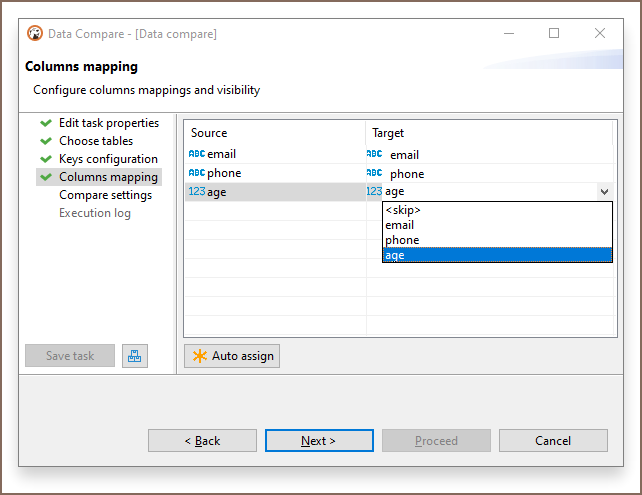Switch to the Keys configuration step
Image resolution: width=642 pixels, height=495 pixels.
(109, 159)
